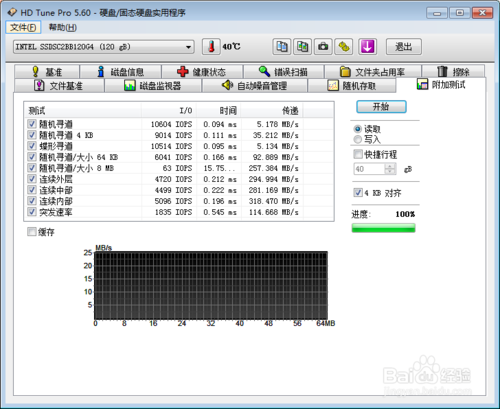Click the thermometer temperature icon
This screenshot has width=500, height=409.
tap(211, 46)
